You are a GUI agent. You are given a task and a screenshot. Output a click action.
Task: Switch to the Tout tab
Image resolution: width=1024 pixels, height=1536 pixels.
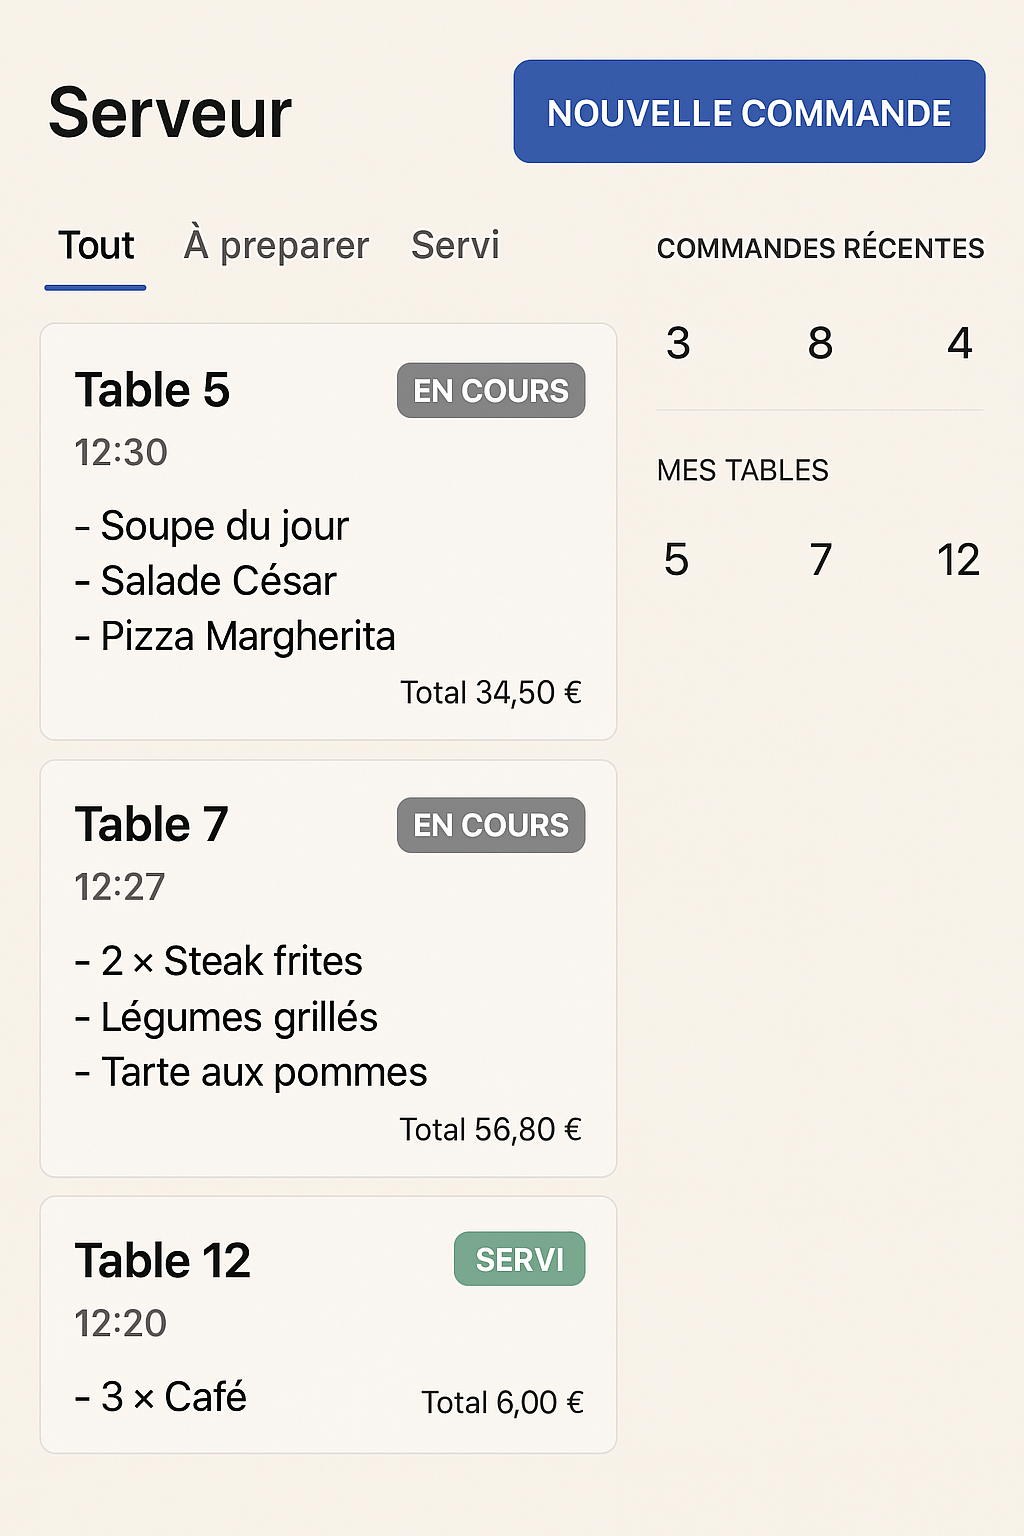tap(96, 246)
